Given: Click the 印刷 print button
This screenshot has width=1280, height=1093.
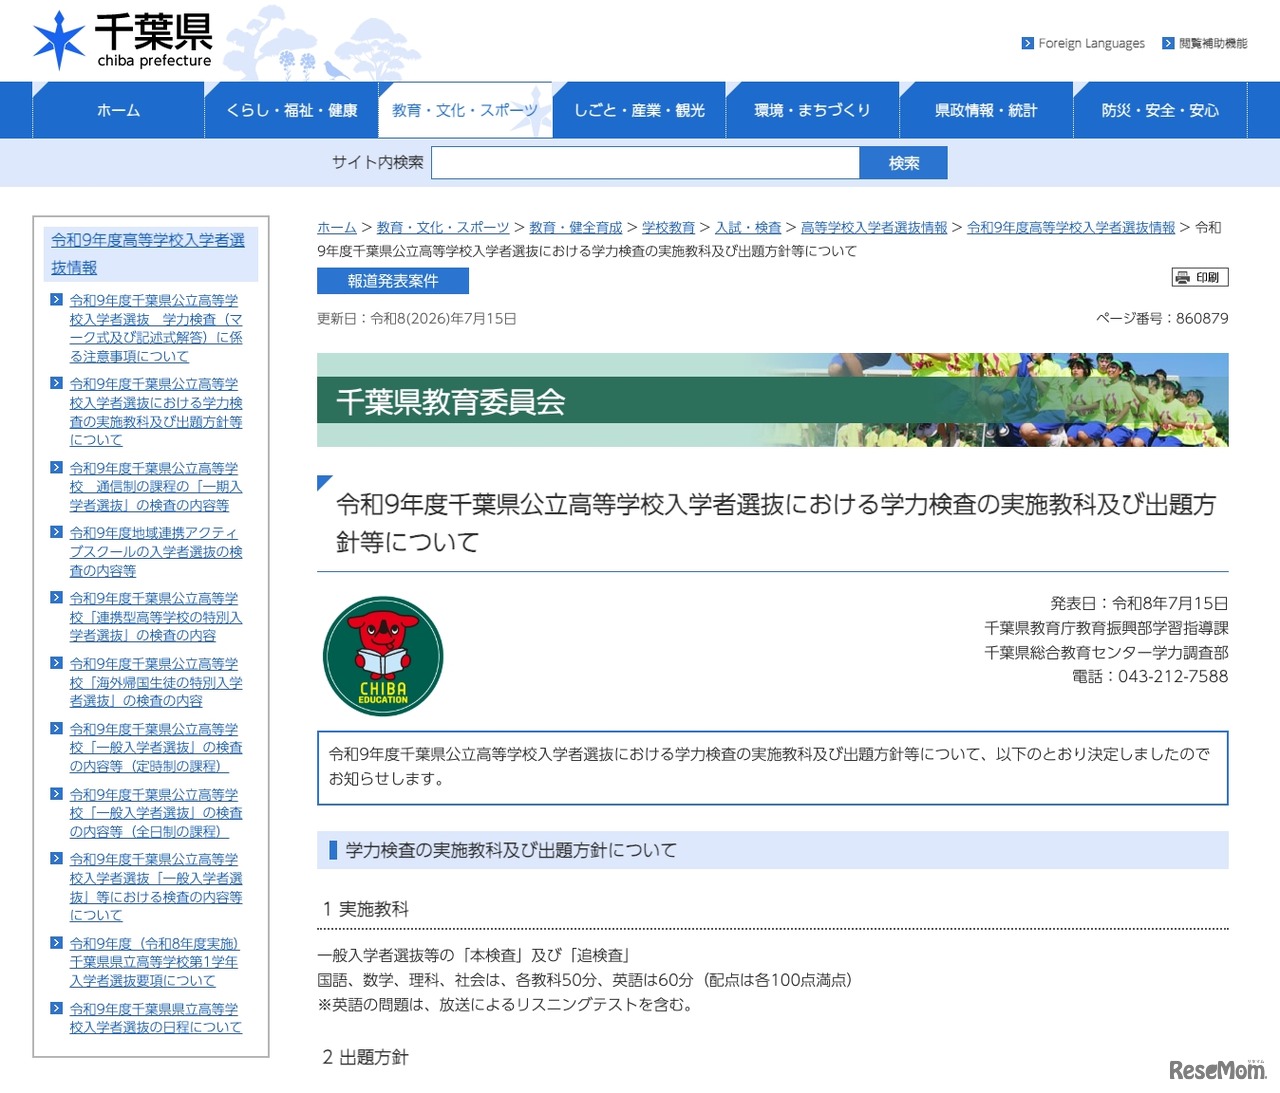Looking at the screenshot, I should [x=1200, y=277].
